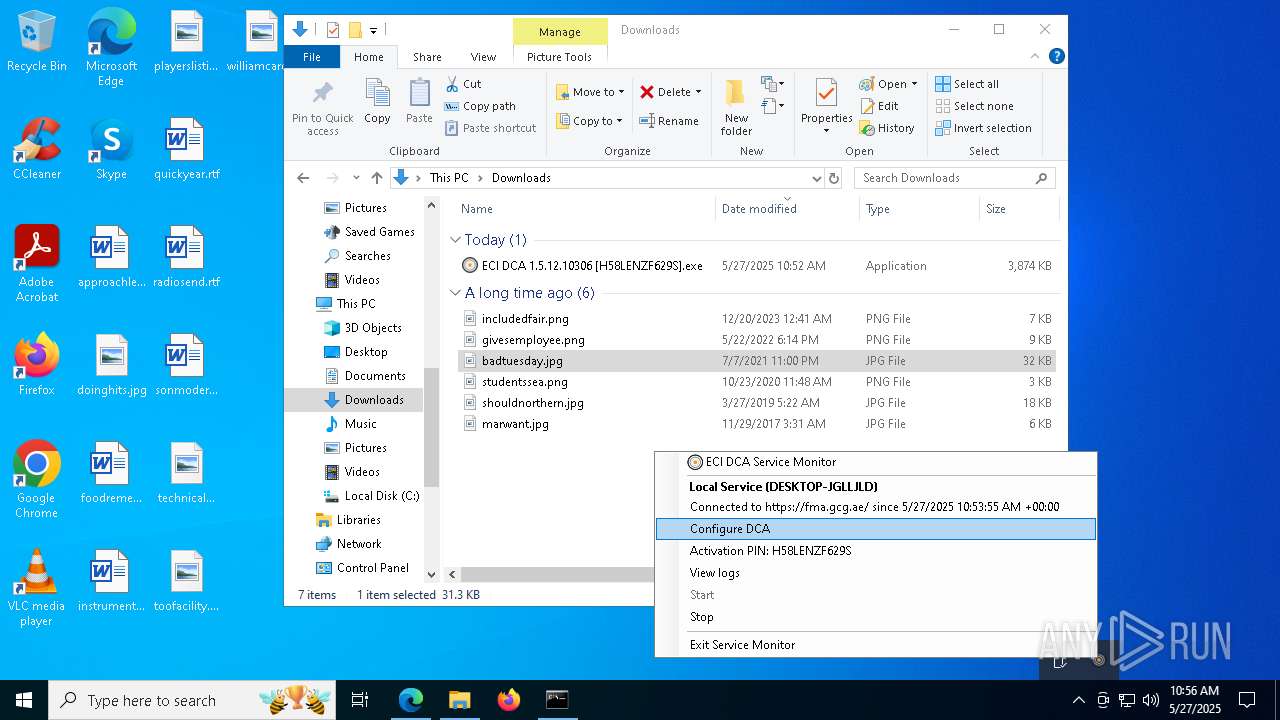Go back in Explorer navigation
The width and height of the screenshot is (1280, 720).
click(303, 178)
